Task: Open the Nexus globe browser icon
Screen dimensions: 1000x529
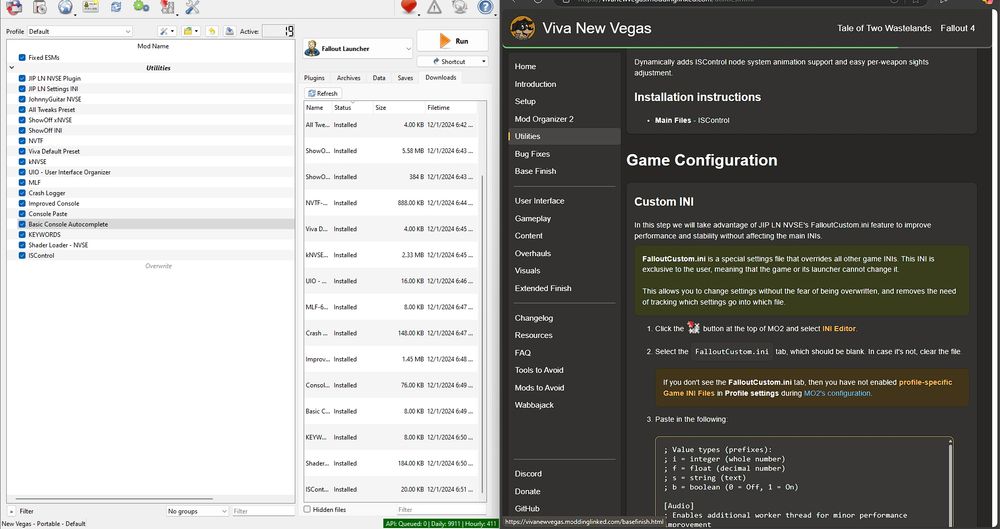Action: tap(65, 7)
